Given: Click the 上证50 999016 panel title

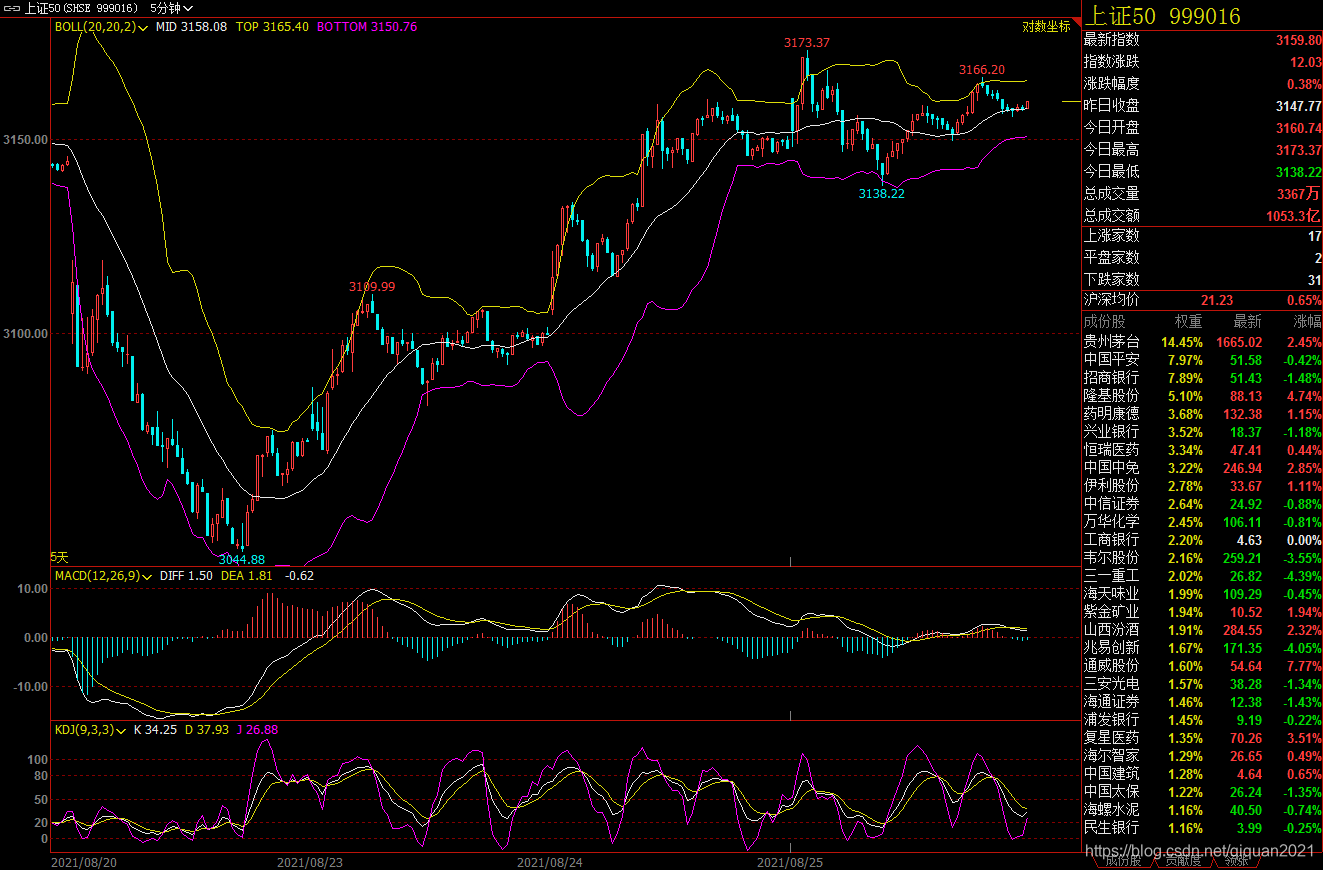Looking at the screenshot, I should click(1163, 16).
